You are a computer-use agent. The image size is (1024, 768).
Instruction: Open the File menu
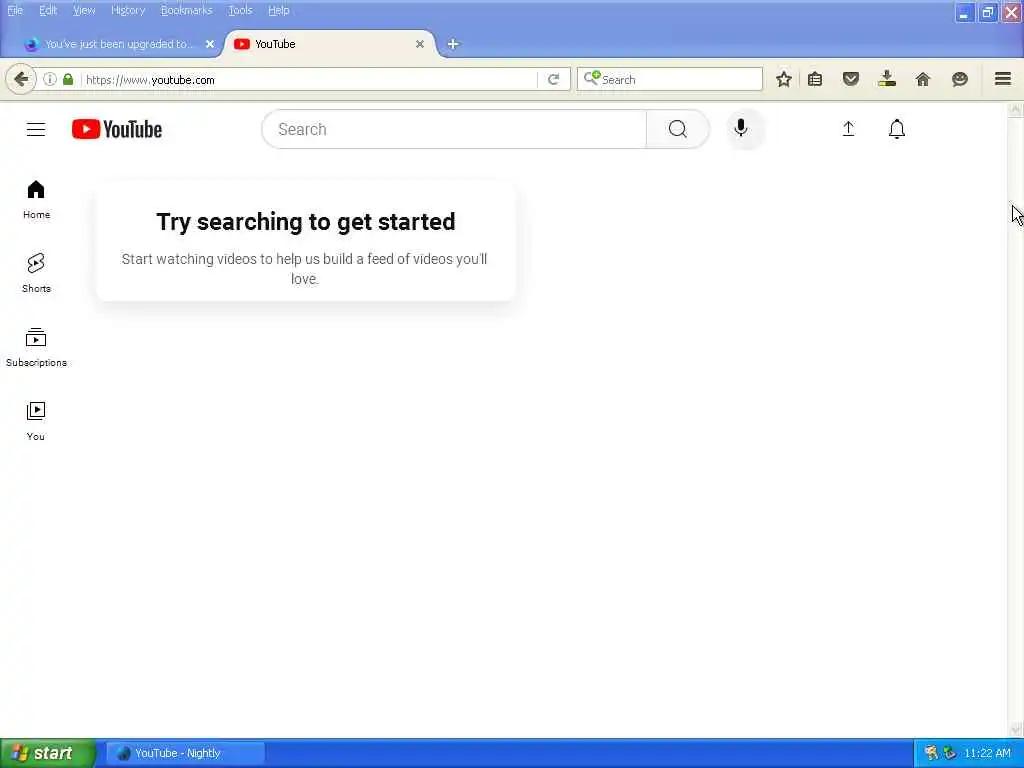(14, 10)
